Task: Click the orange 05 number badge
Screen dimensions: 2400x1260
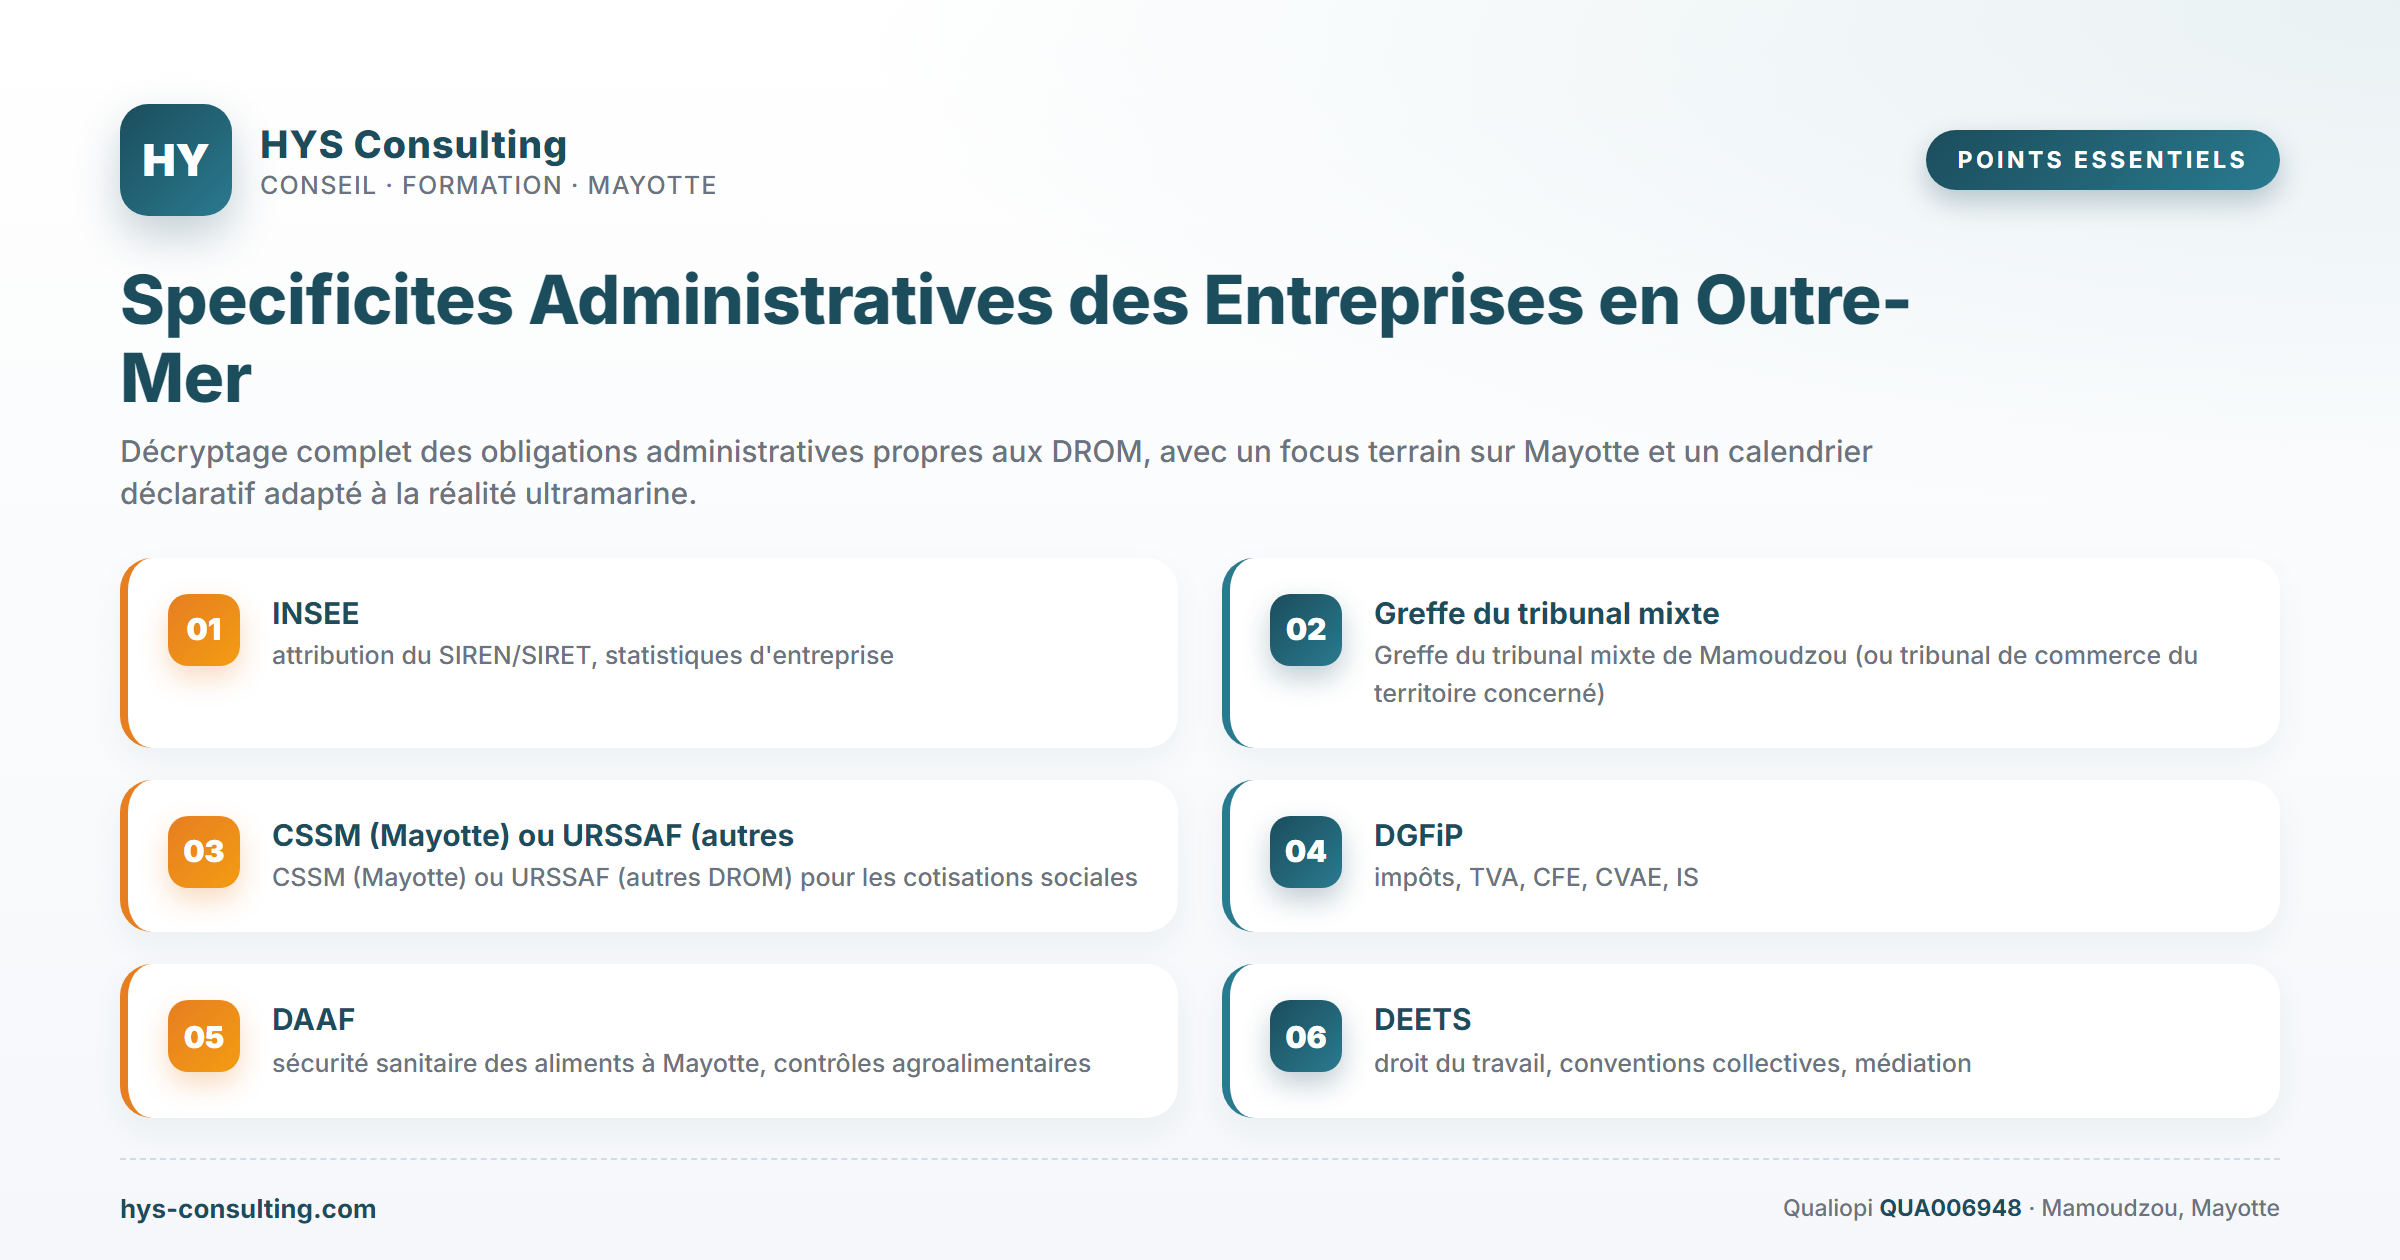Action: click(x=204, y=1036)
